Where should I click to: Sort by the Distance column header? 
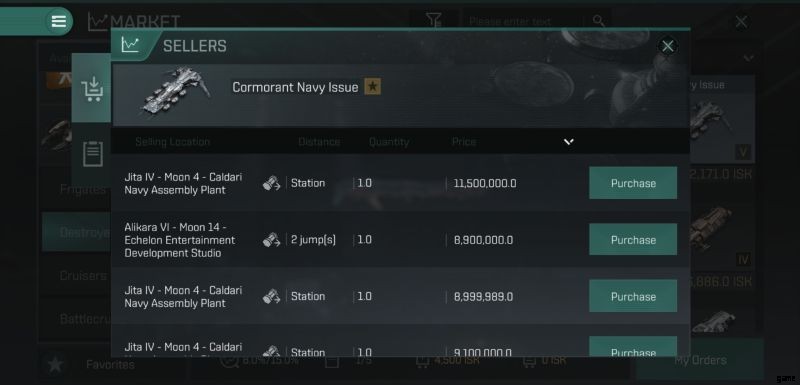click(319, 142)
